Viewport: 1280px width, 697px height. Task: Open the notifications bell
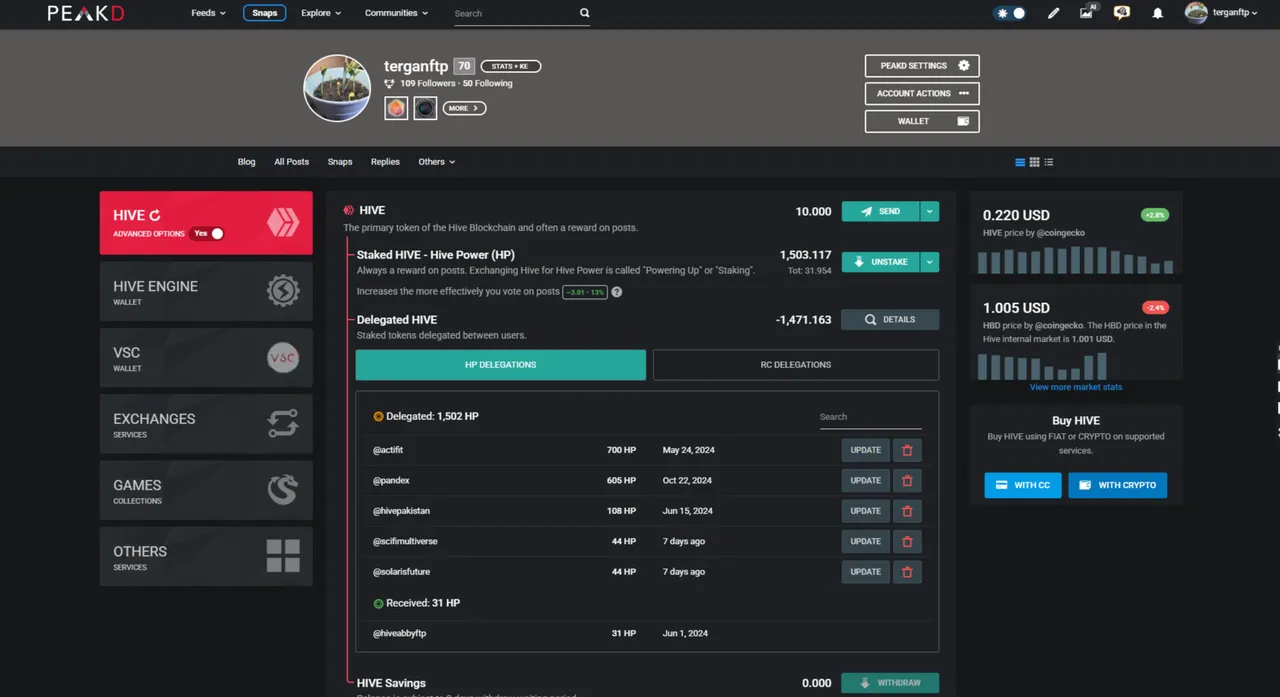tap(1158, 13)
